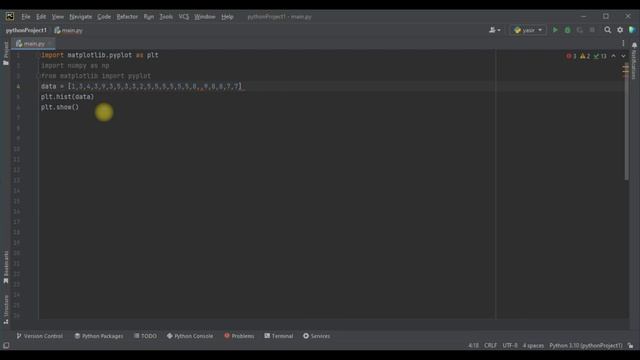Screen dimensions: 640x360
Task: Open the VCS menu
Action: (x=184, y=17)
